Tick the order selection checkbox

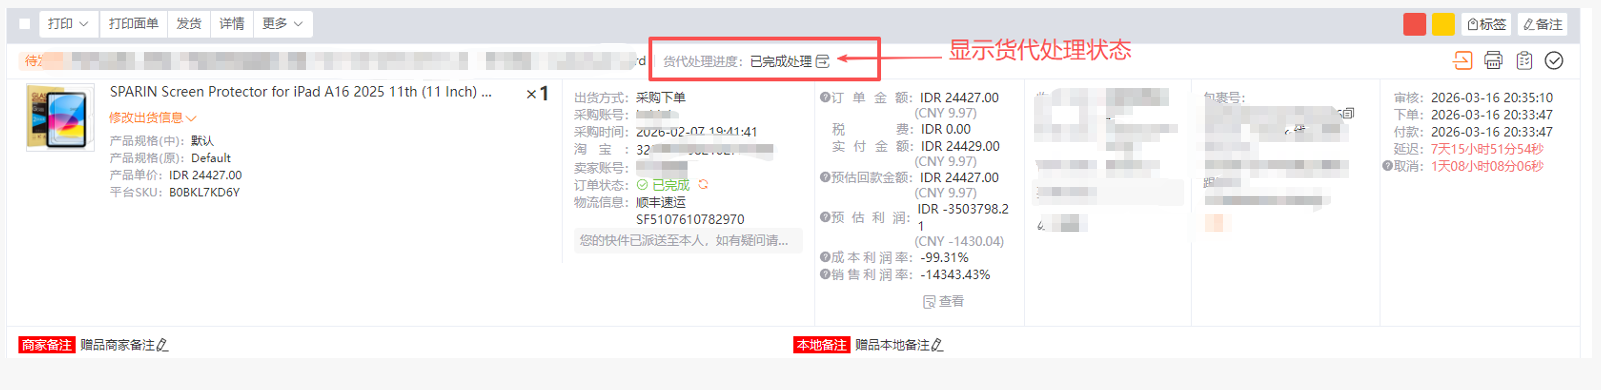coord(25,24)
